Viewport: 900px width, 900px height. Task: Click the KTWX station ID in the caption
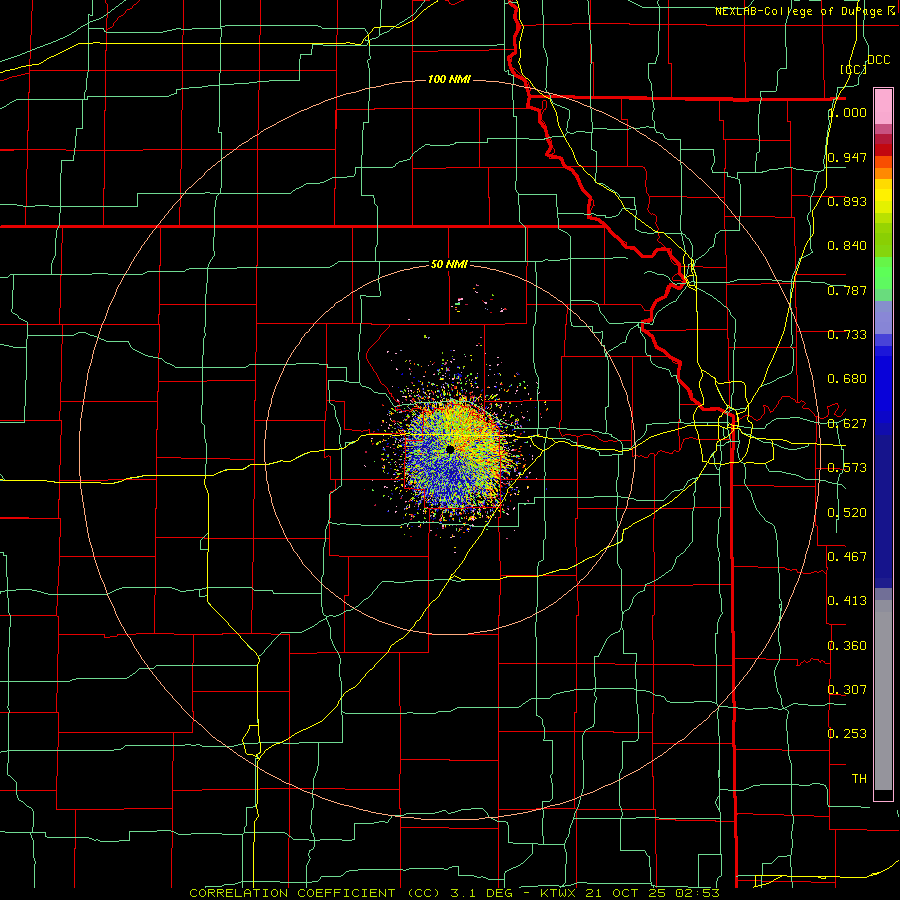pyautogui.click(x=558, y=893)
